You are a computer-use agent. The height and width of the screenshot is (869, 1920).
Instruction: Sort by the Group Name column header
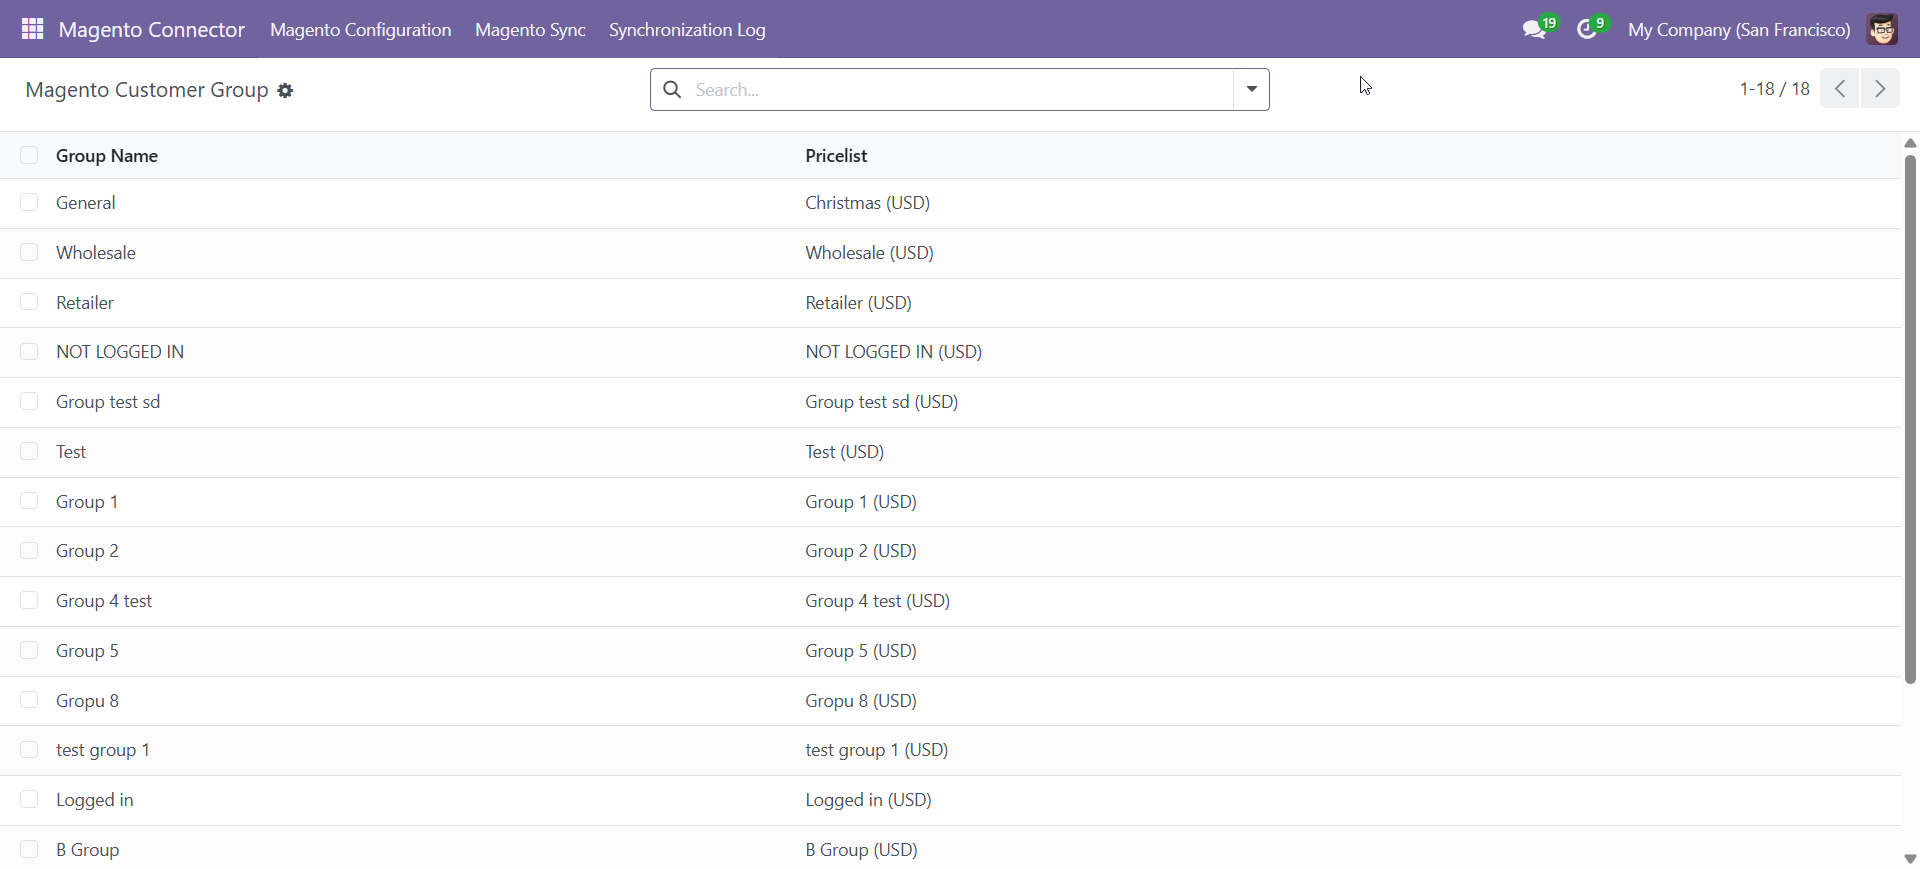coord(107,156)
